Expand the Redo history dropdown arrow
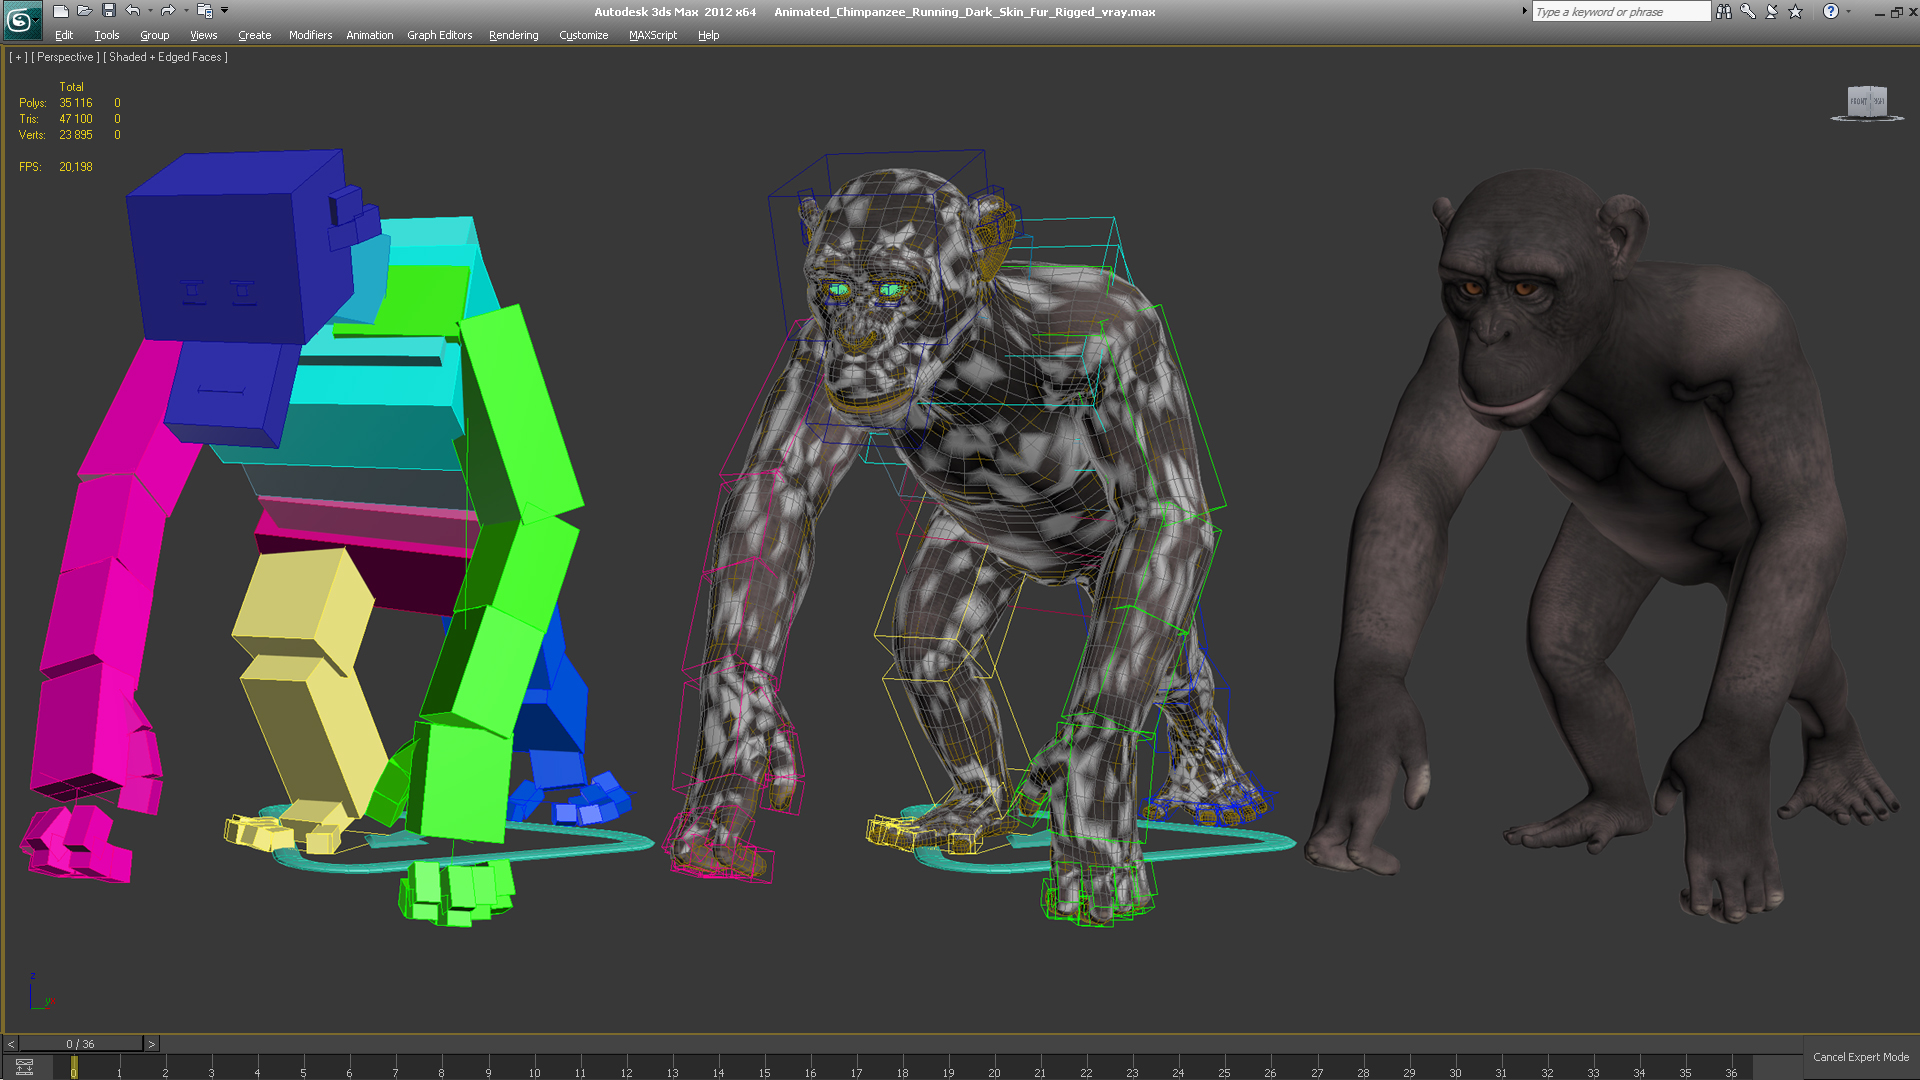The width and height of the screenshot is (1920, 1080). (x=187, y=11)
